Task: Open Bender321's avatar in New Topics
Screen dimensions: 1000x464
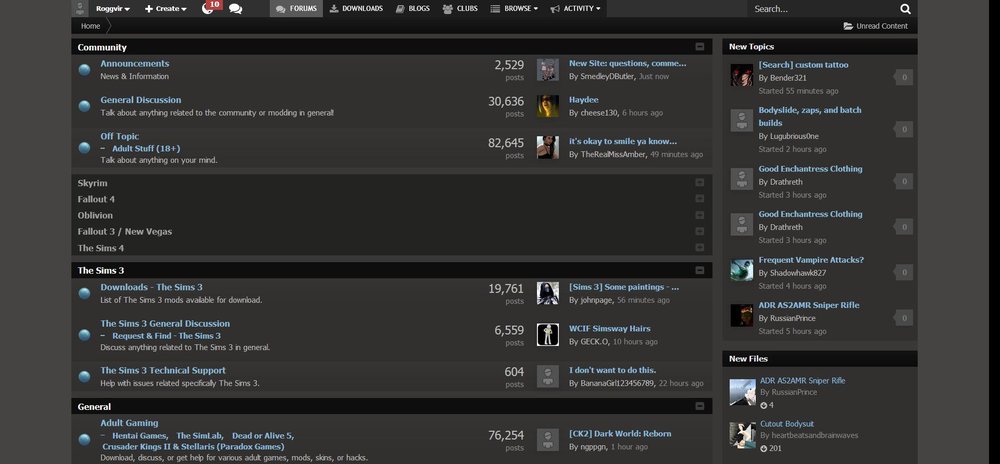Action: tap(742, 75)
